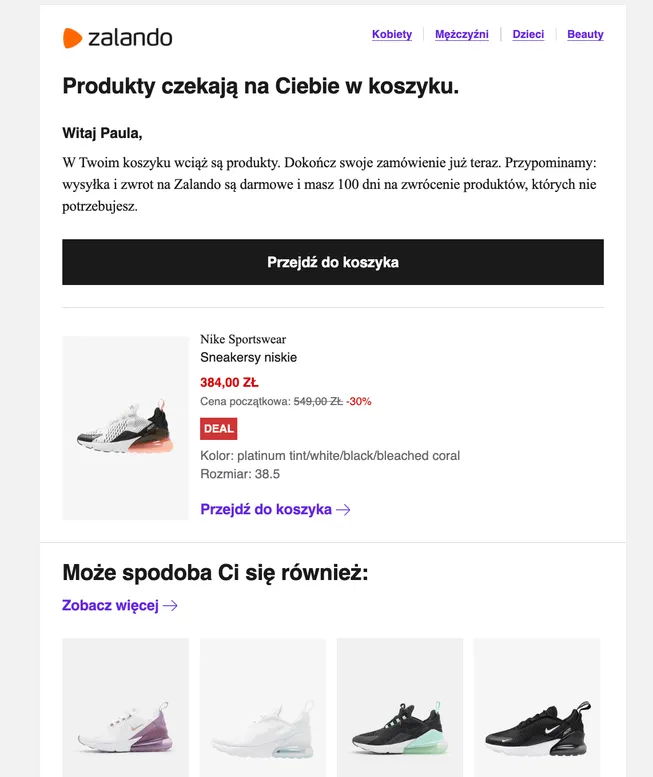
Task: Open the Beauty navigation link
Action: tap(585, 34)
